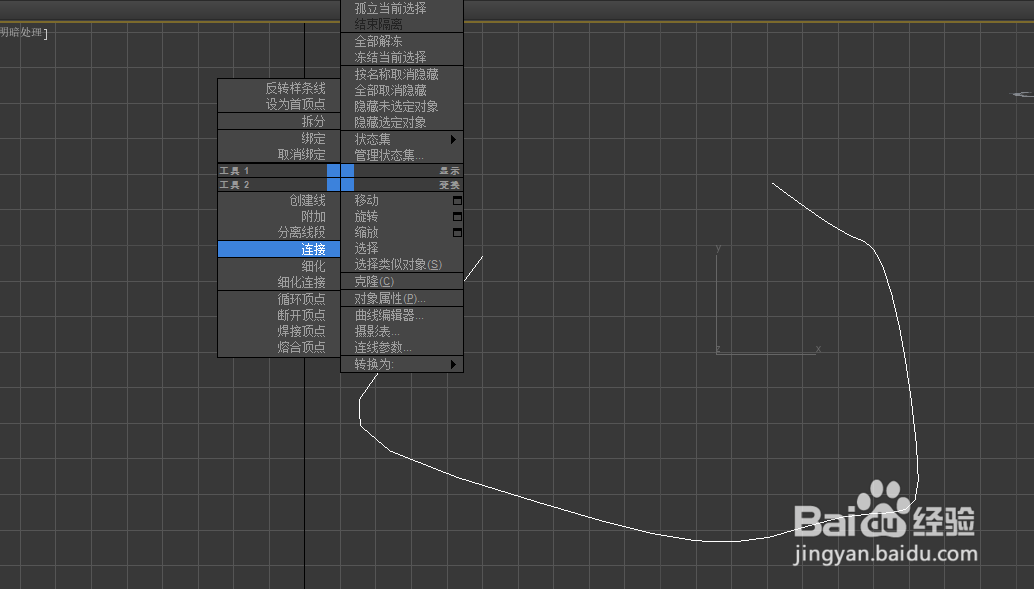Expand the 转换为 submenu arrow
1034x589 pixels.
pos(453,364)
